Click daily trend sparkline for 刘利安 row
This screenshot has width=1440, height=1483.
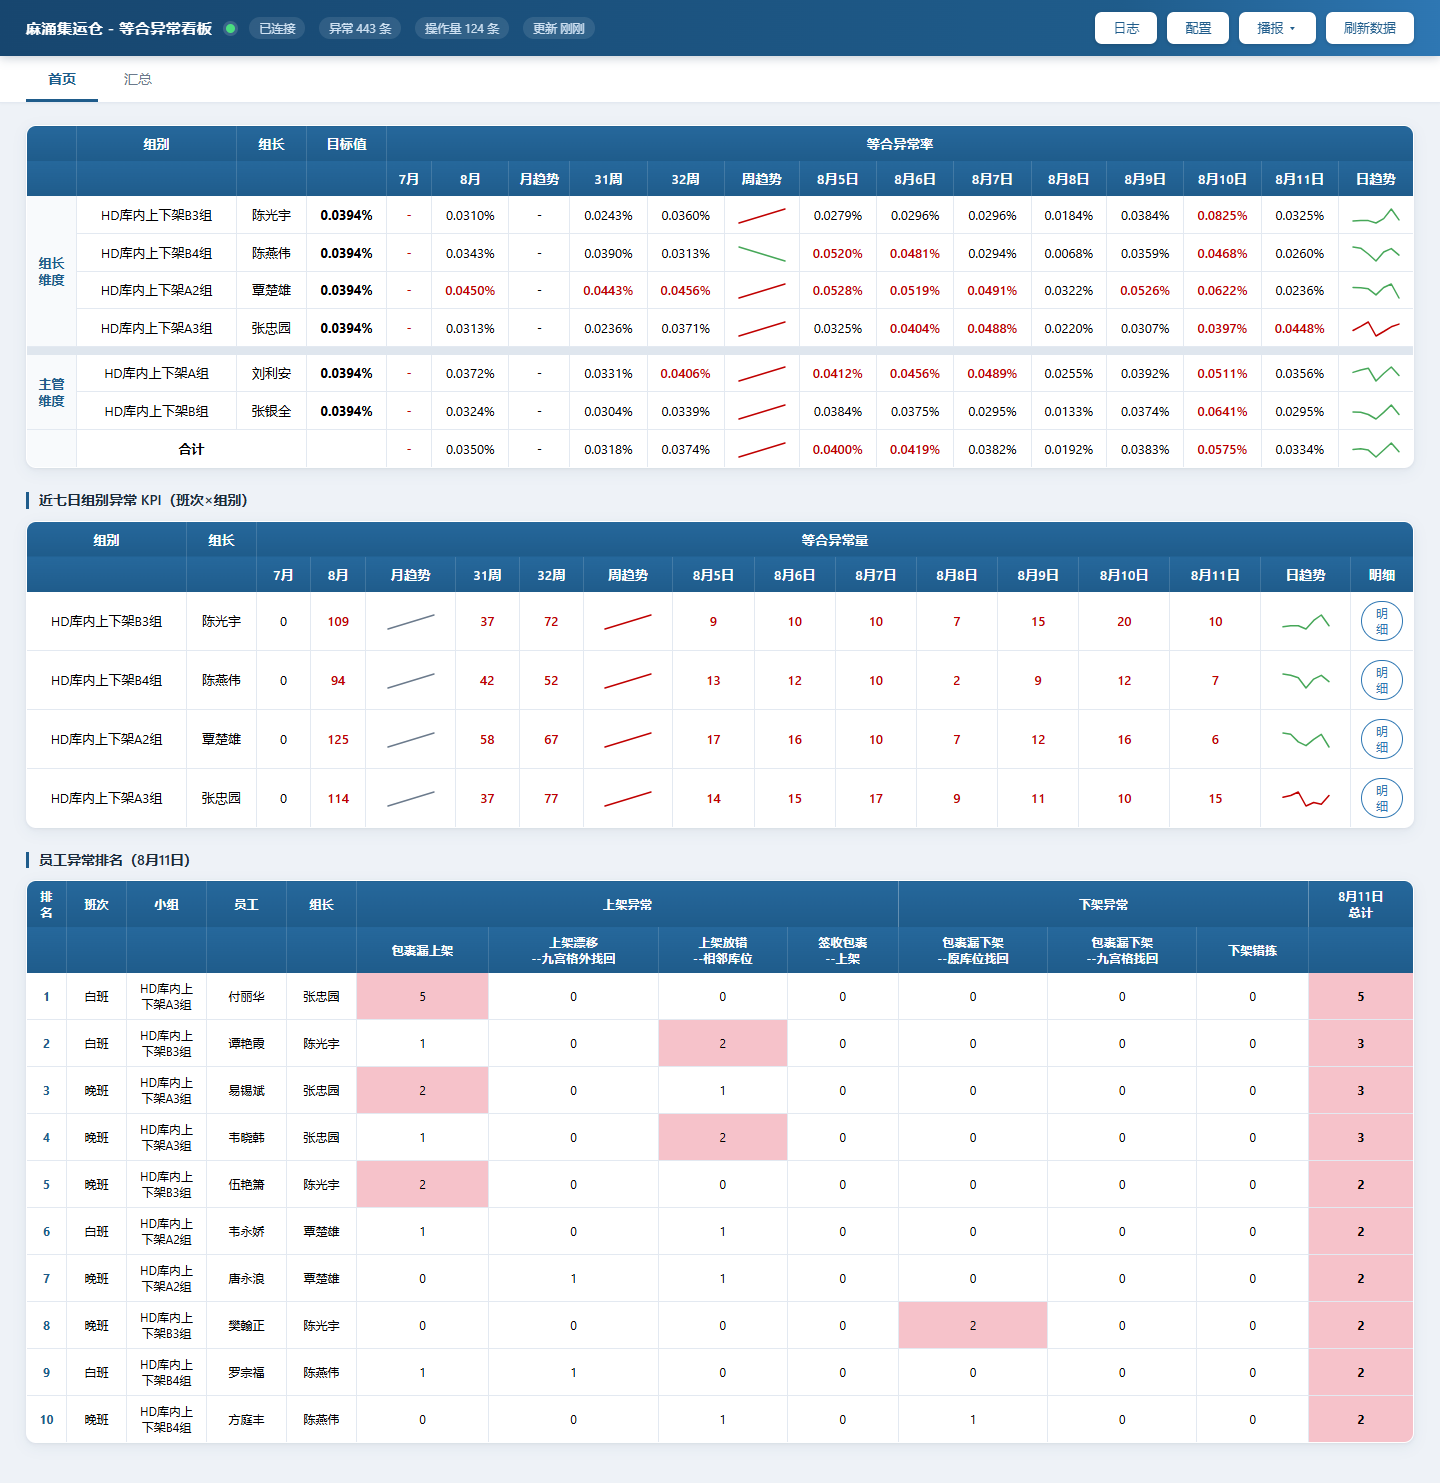(1376, 373)
